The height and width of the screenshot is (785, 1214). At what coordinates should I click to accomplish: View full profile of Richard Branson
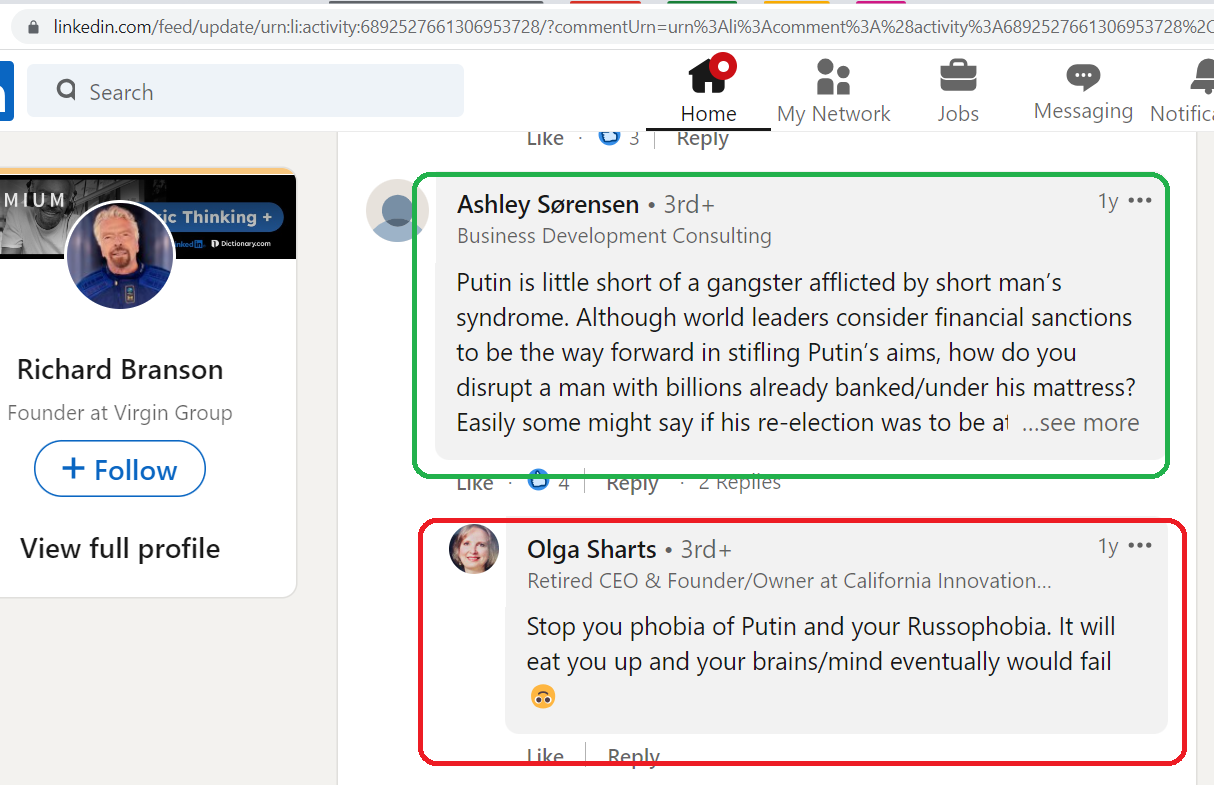click(120, 548)
